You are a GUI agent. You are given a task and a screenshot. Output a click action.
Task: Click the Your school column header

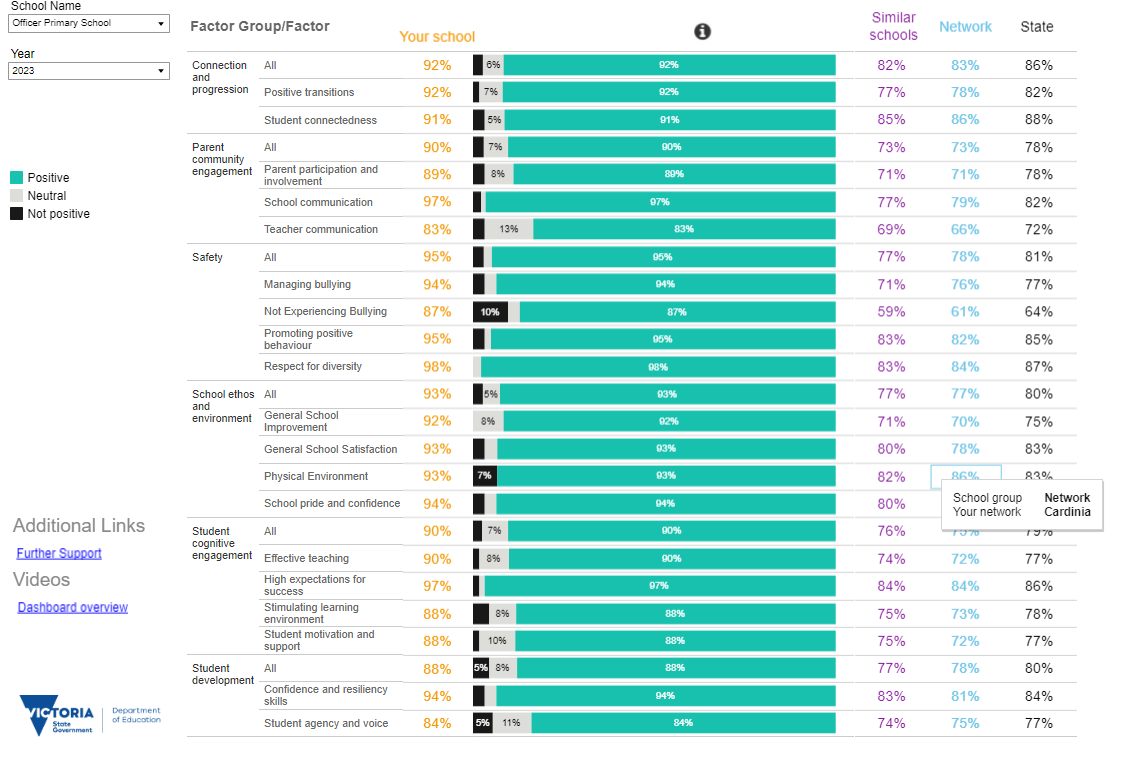[x=437, y=37]
